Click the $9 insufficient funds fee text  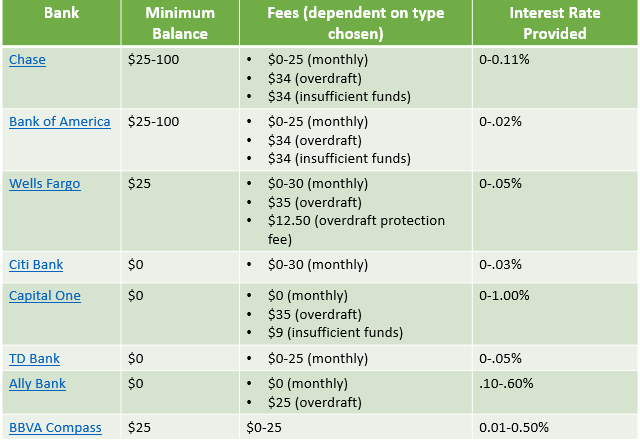[335, 333]
